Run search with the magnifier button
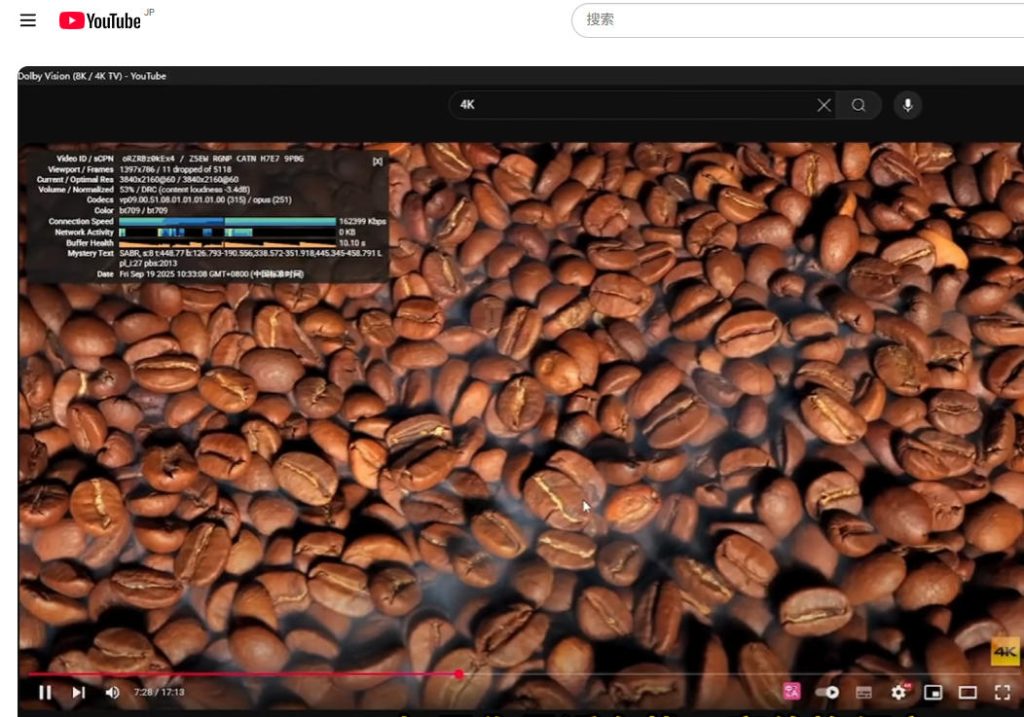Screen dimensions: 1024x717 pyautogui.click(x=859, y=105)
